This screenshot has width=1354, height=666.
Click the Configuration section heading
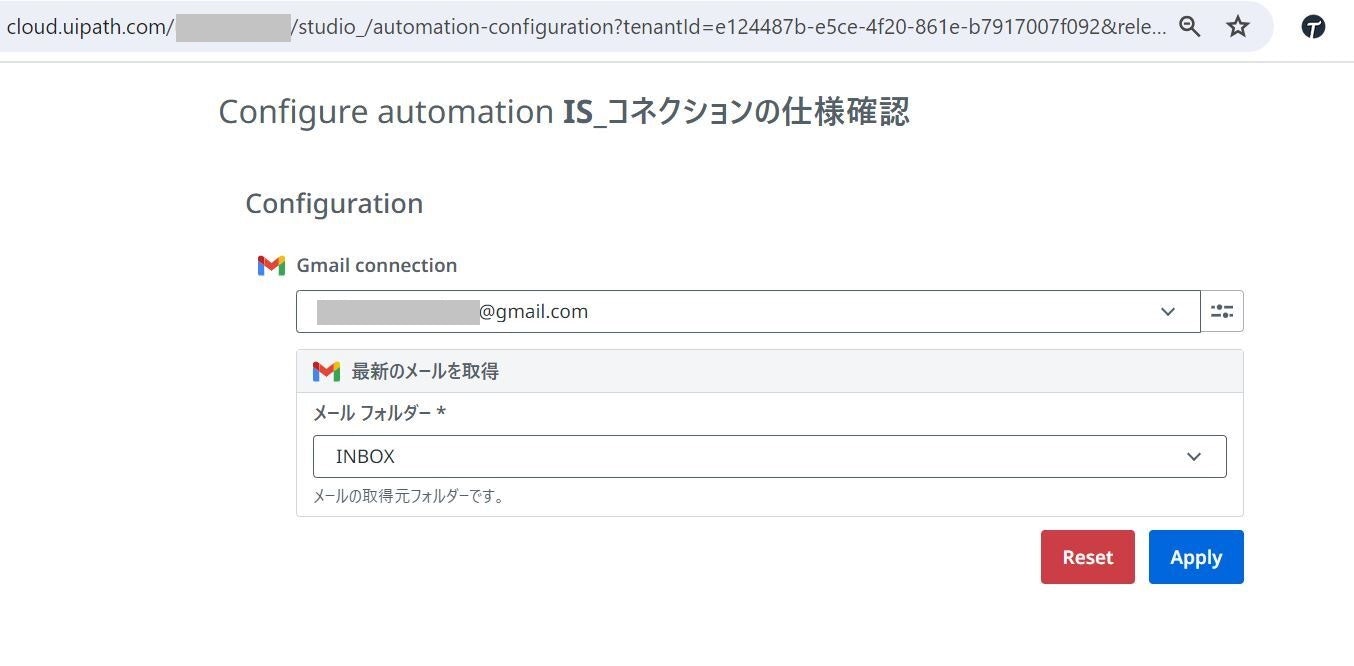(x=334, y=203)
